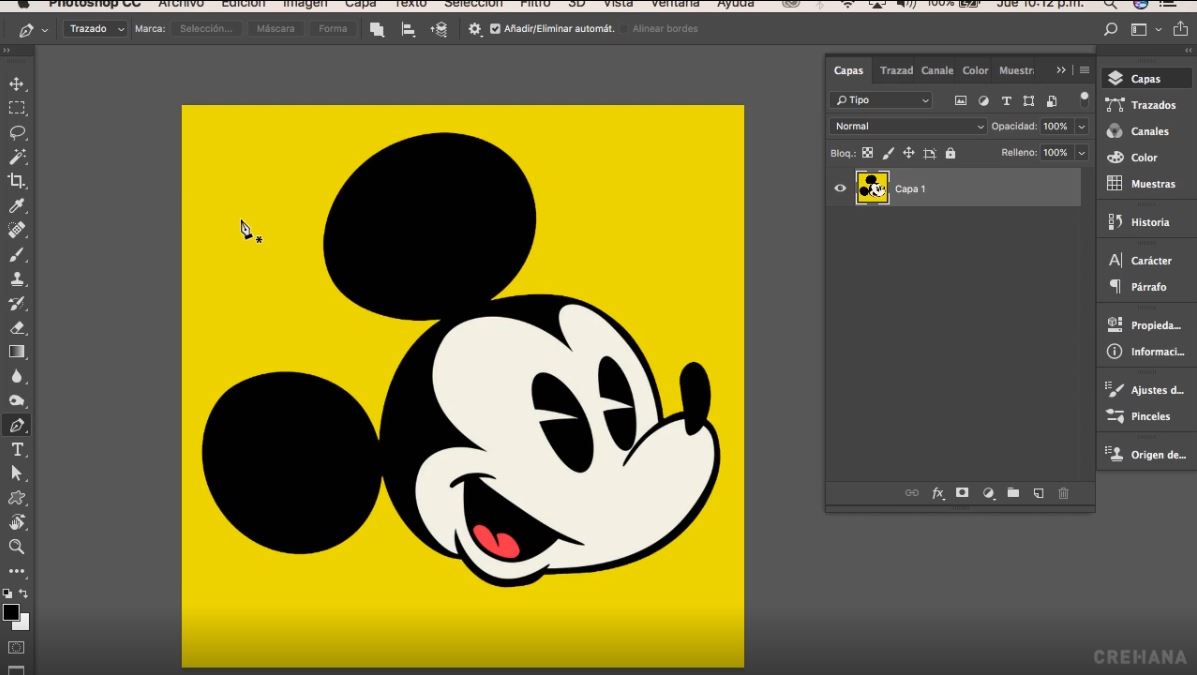Toggle type layer filter
The width and height of the screenshot is (1197, 675).
(x=1006, y=100)
